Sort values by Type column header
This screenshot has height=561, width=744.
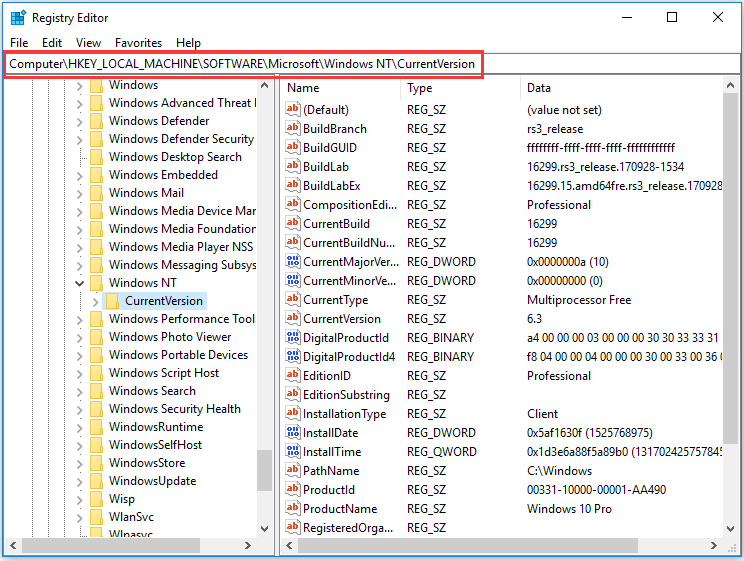click(461, 88)
